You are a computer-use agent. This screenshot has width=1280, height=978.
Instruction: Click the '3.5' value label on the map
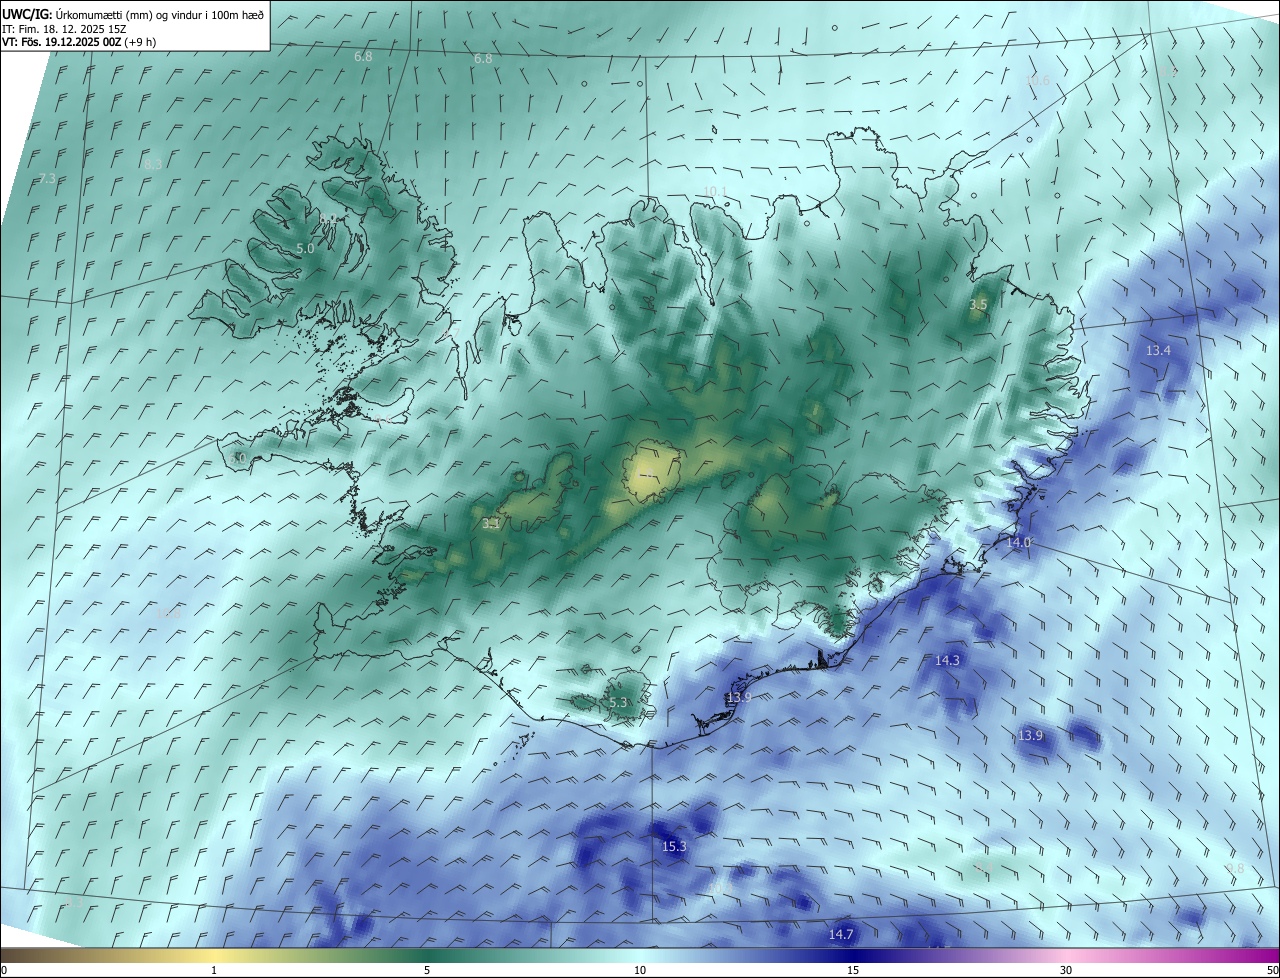[x=979, y=304]
